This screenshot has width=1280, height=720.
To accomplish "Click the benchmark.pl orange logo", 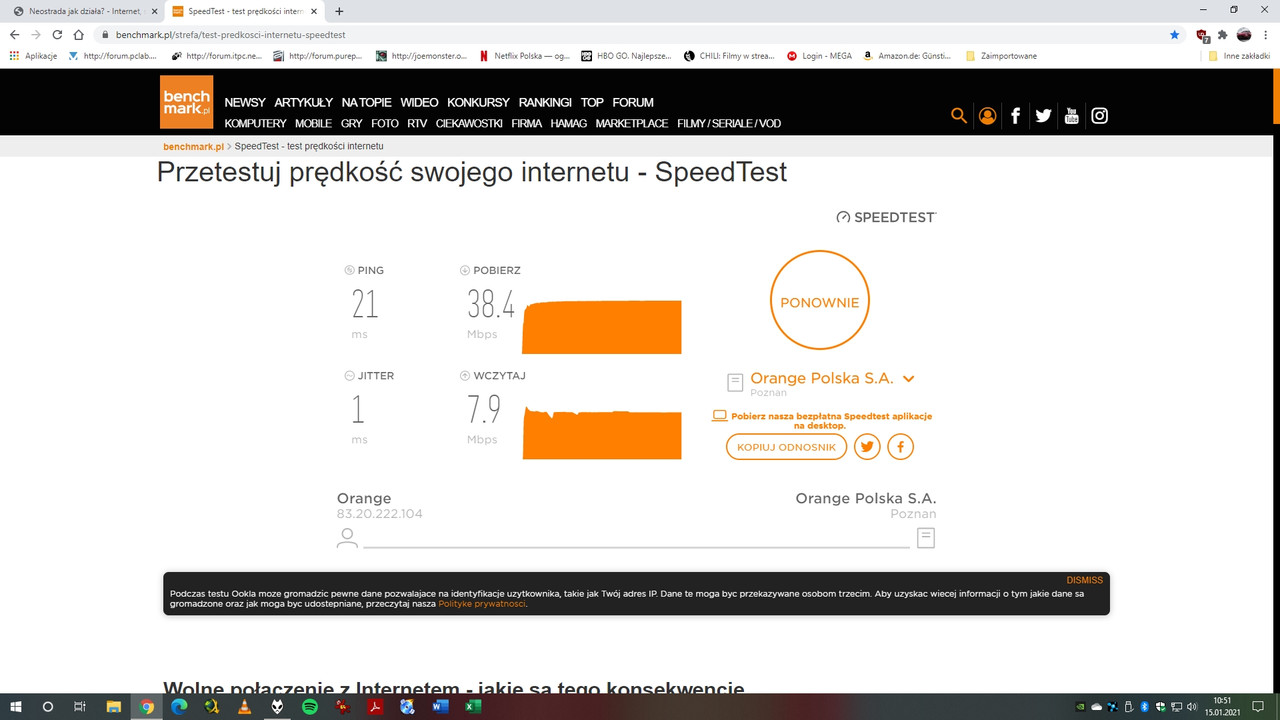I will pyautogui.click(x=186, y=102).
